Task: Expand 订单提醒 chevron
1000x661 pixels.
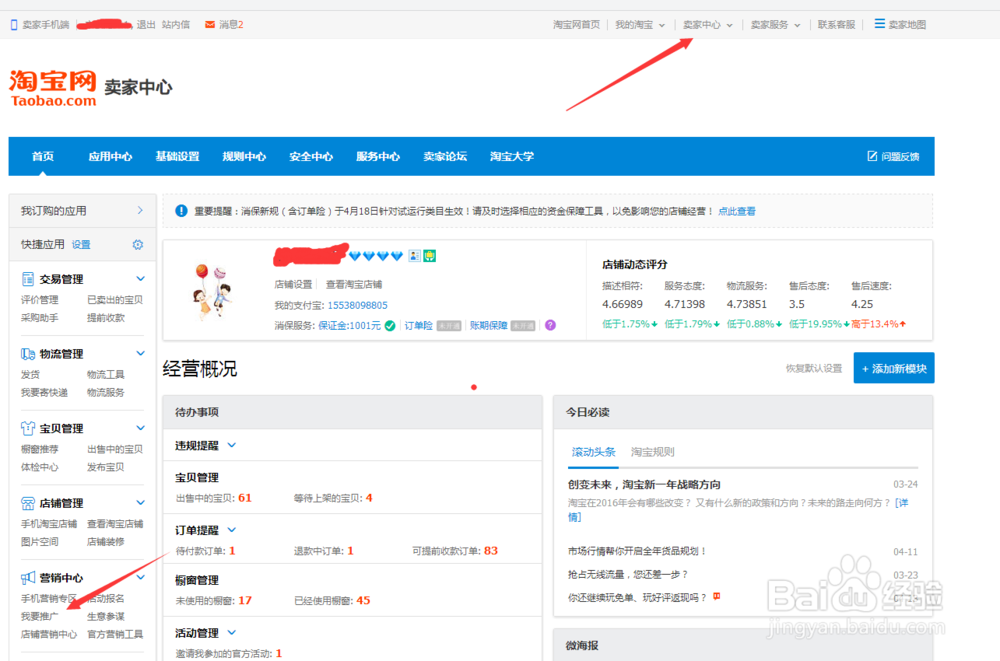Action: (x=232, y=530)
